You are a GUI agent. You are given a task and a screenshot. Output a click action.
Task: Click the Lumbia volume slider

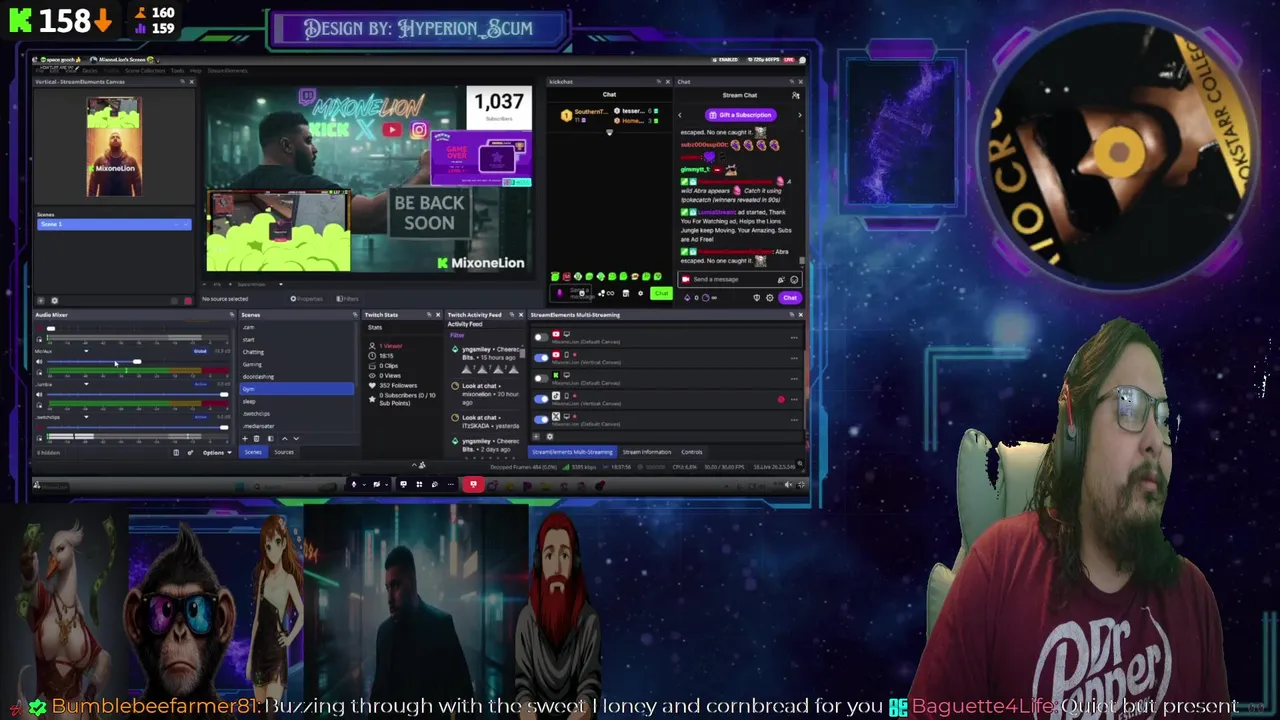coord(137,395)
